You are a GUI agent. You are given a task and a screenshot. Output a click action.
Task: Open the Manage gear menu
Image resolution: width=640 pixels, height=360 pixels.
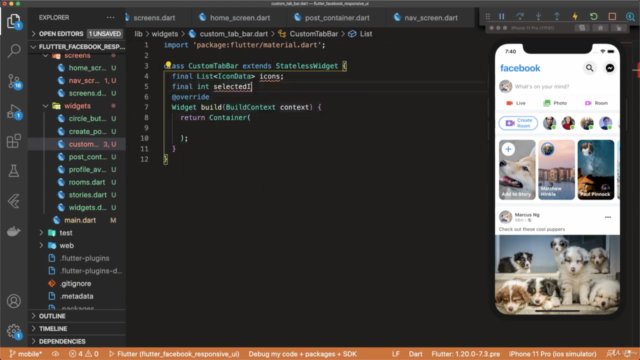[14, 331]
